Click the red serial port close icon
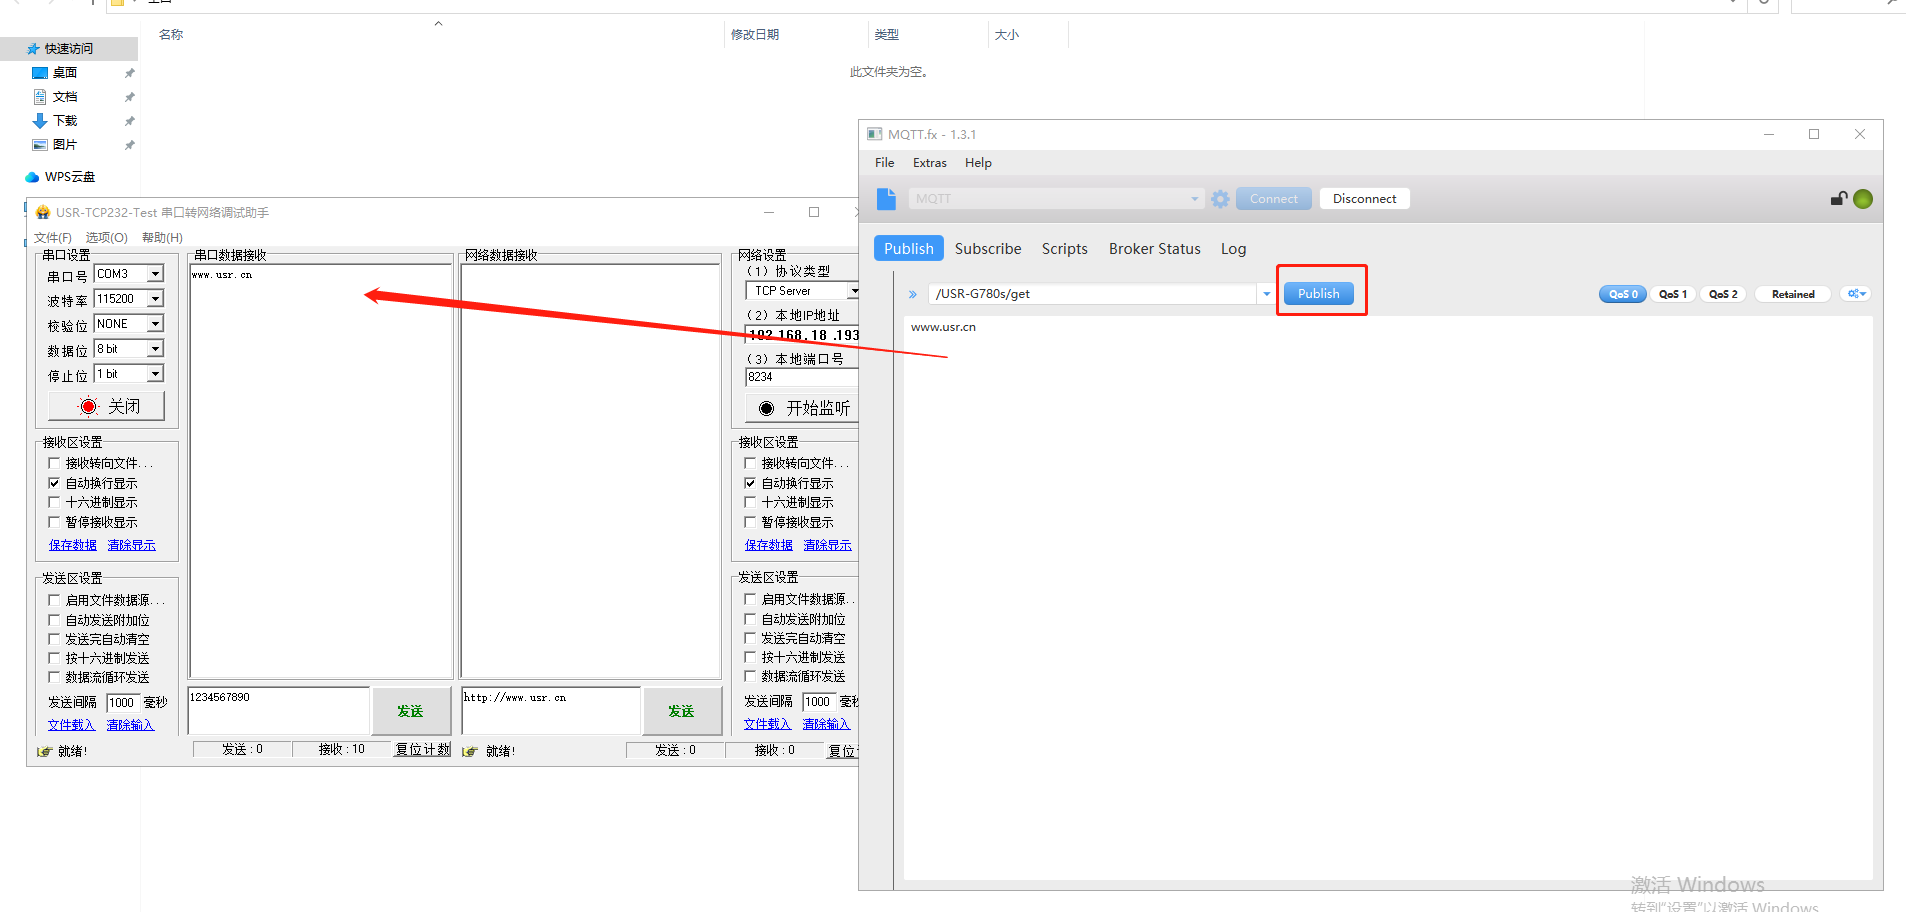This screenshot has width=1906, height=912. coord(89,406)
